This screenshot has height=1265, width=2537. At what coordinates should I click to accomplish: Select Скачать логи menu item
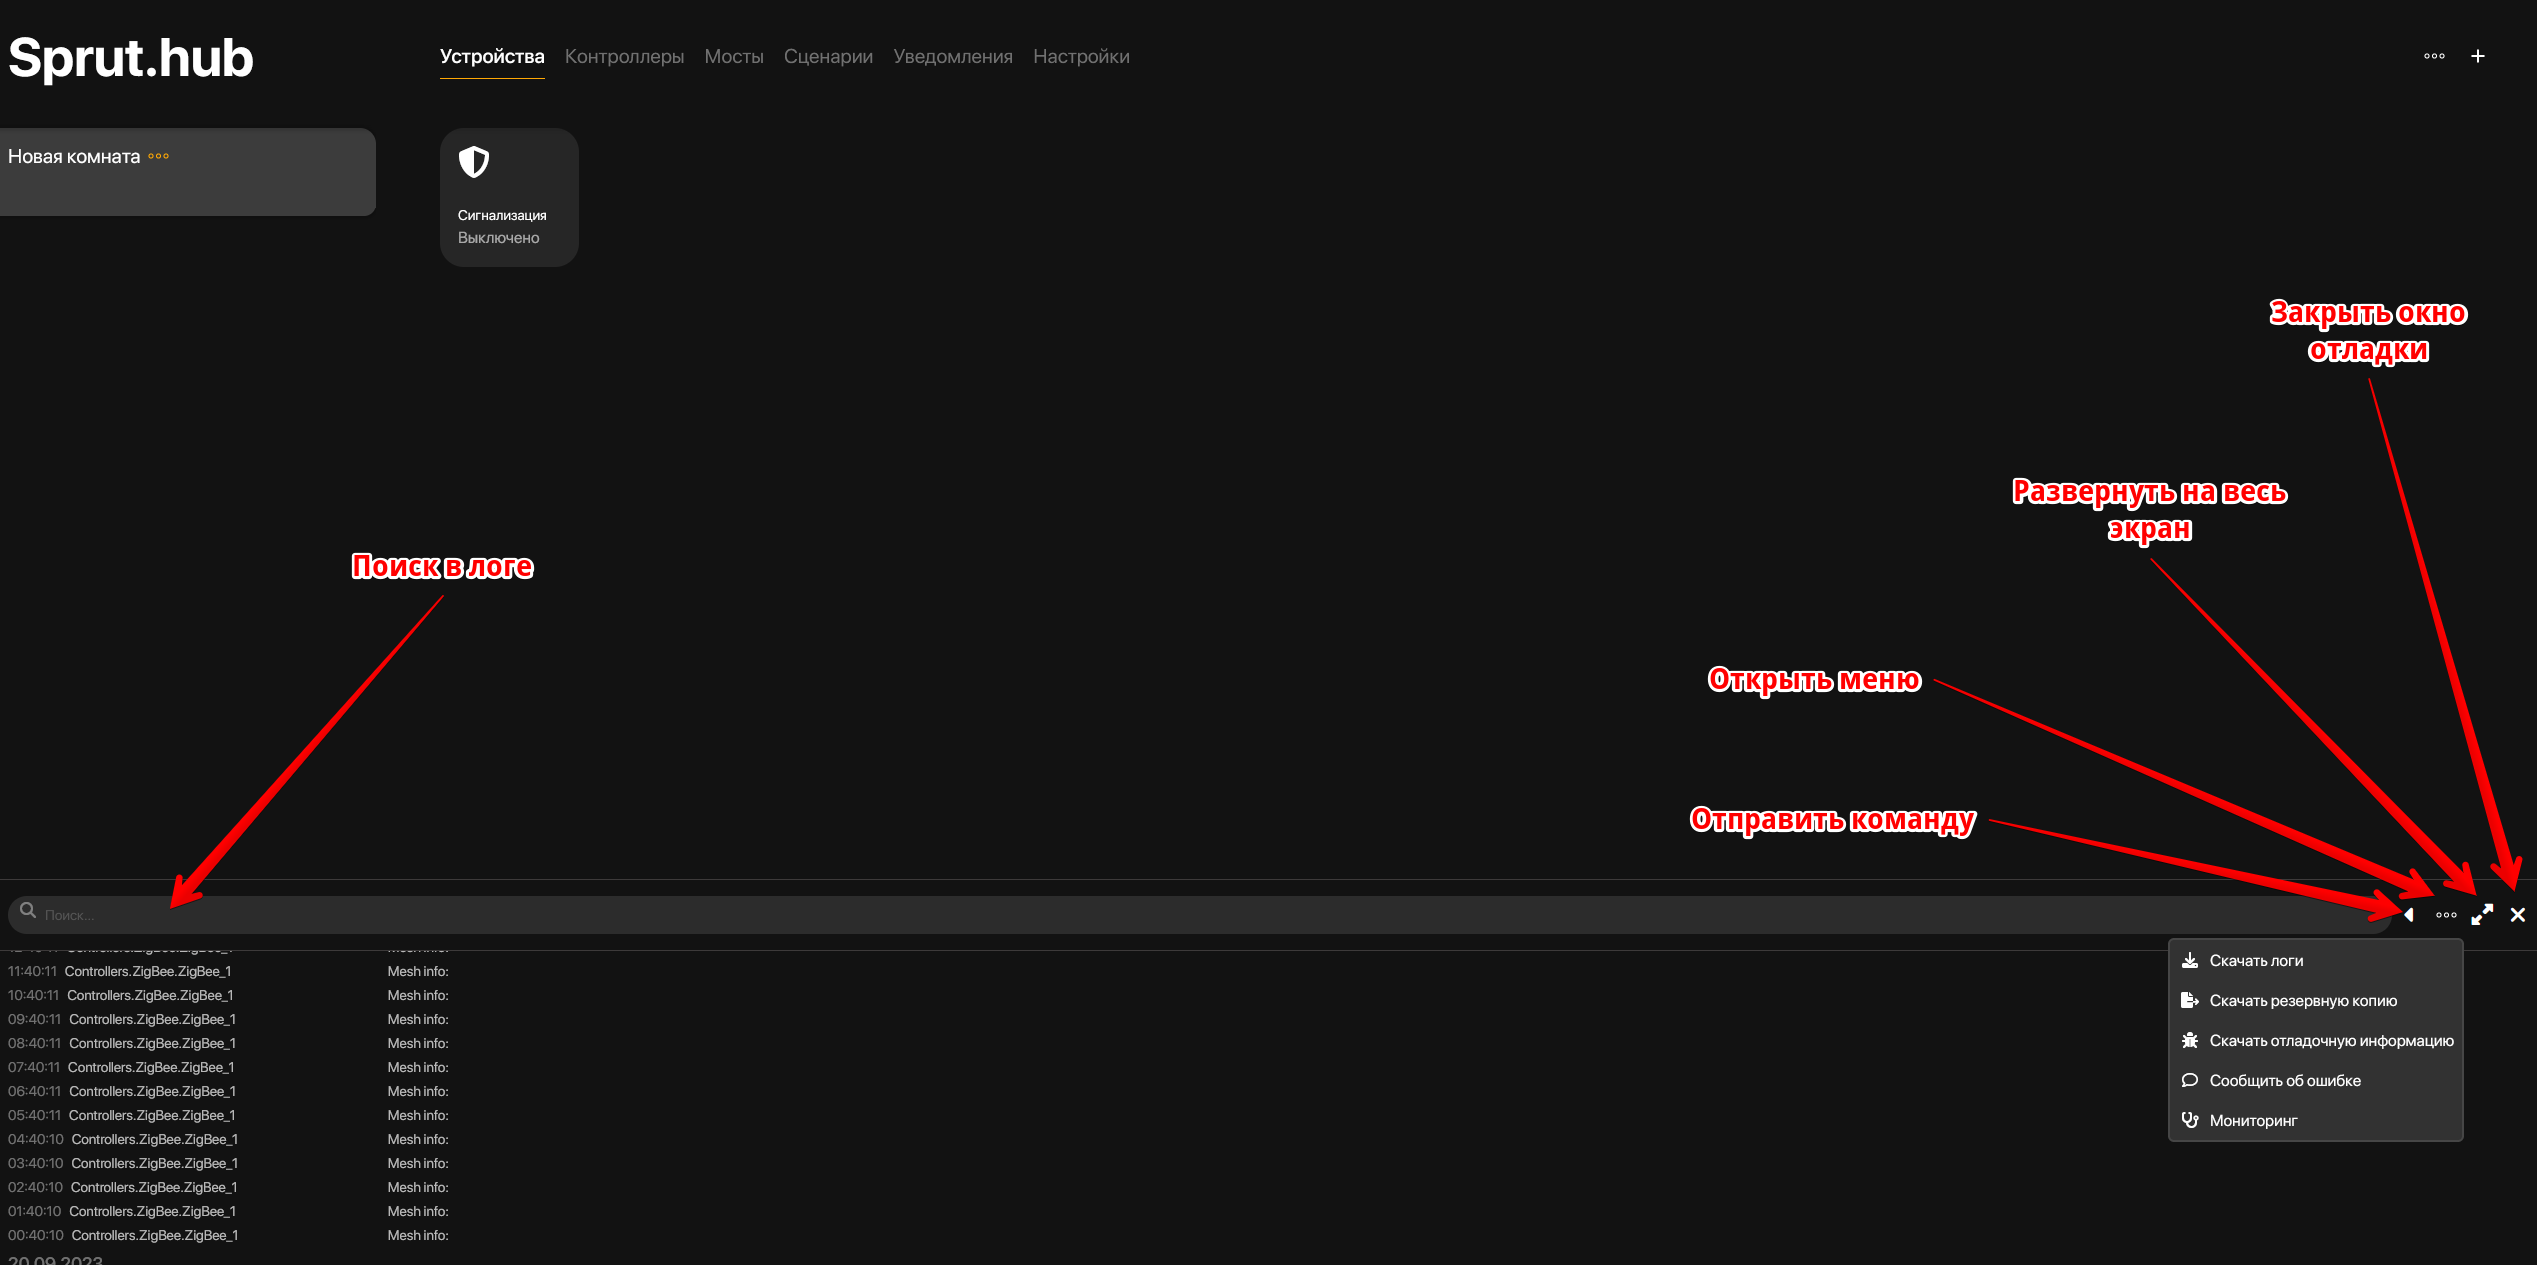pos(2256,961)
